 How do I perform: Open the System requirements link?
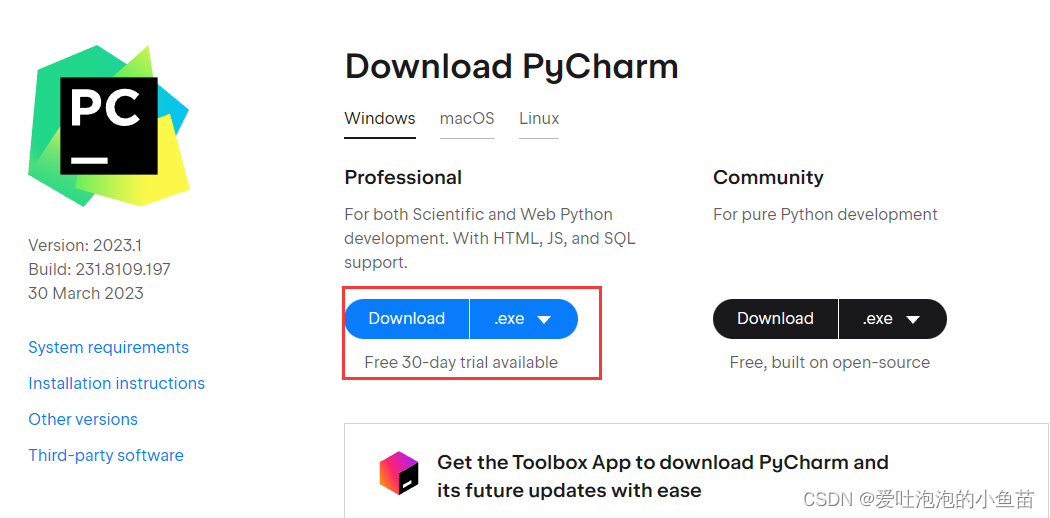pyautogui.click(x=108, y=347)
